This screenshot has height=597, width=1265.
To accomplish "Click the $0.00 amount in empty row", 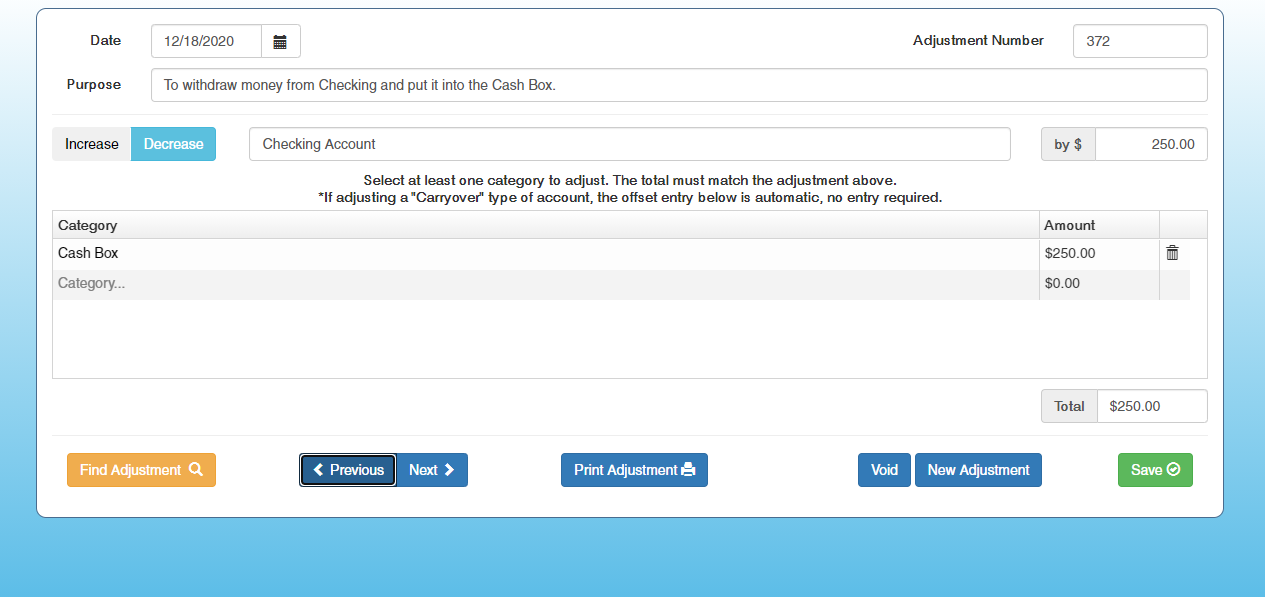I will 1098,284.
